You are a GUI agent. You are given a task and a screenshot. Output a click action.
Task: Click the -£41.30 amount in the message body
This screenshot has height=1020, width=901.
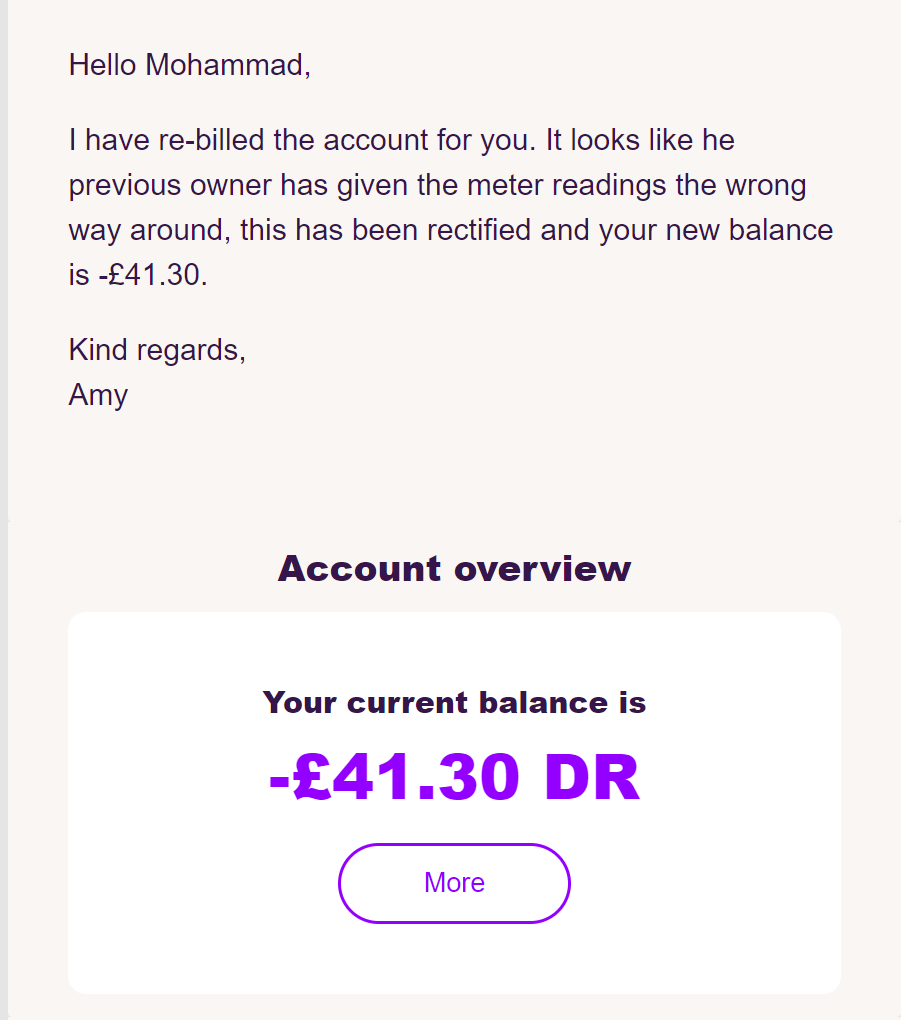coord(153,275)
